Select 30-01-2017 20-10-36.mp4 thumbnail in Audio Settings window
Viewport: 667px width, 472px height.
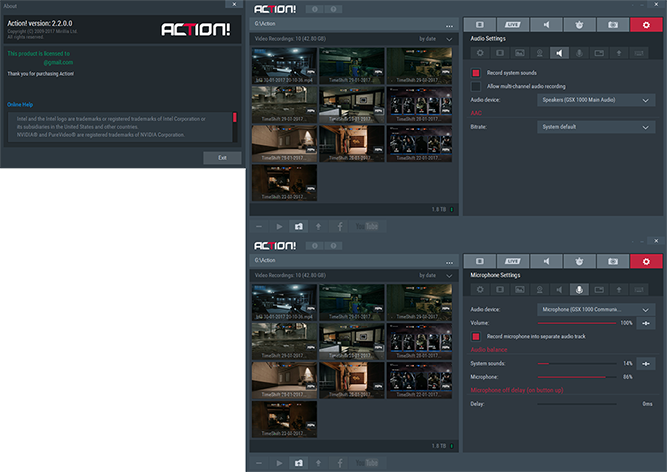(284, 65)
